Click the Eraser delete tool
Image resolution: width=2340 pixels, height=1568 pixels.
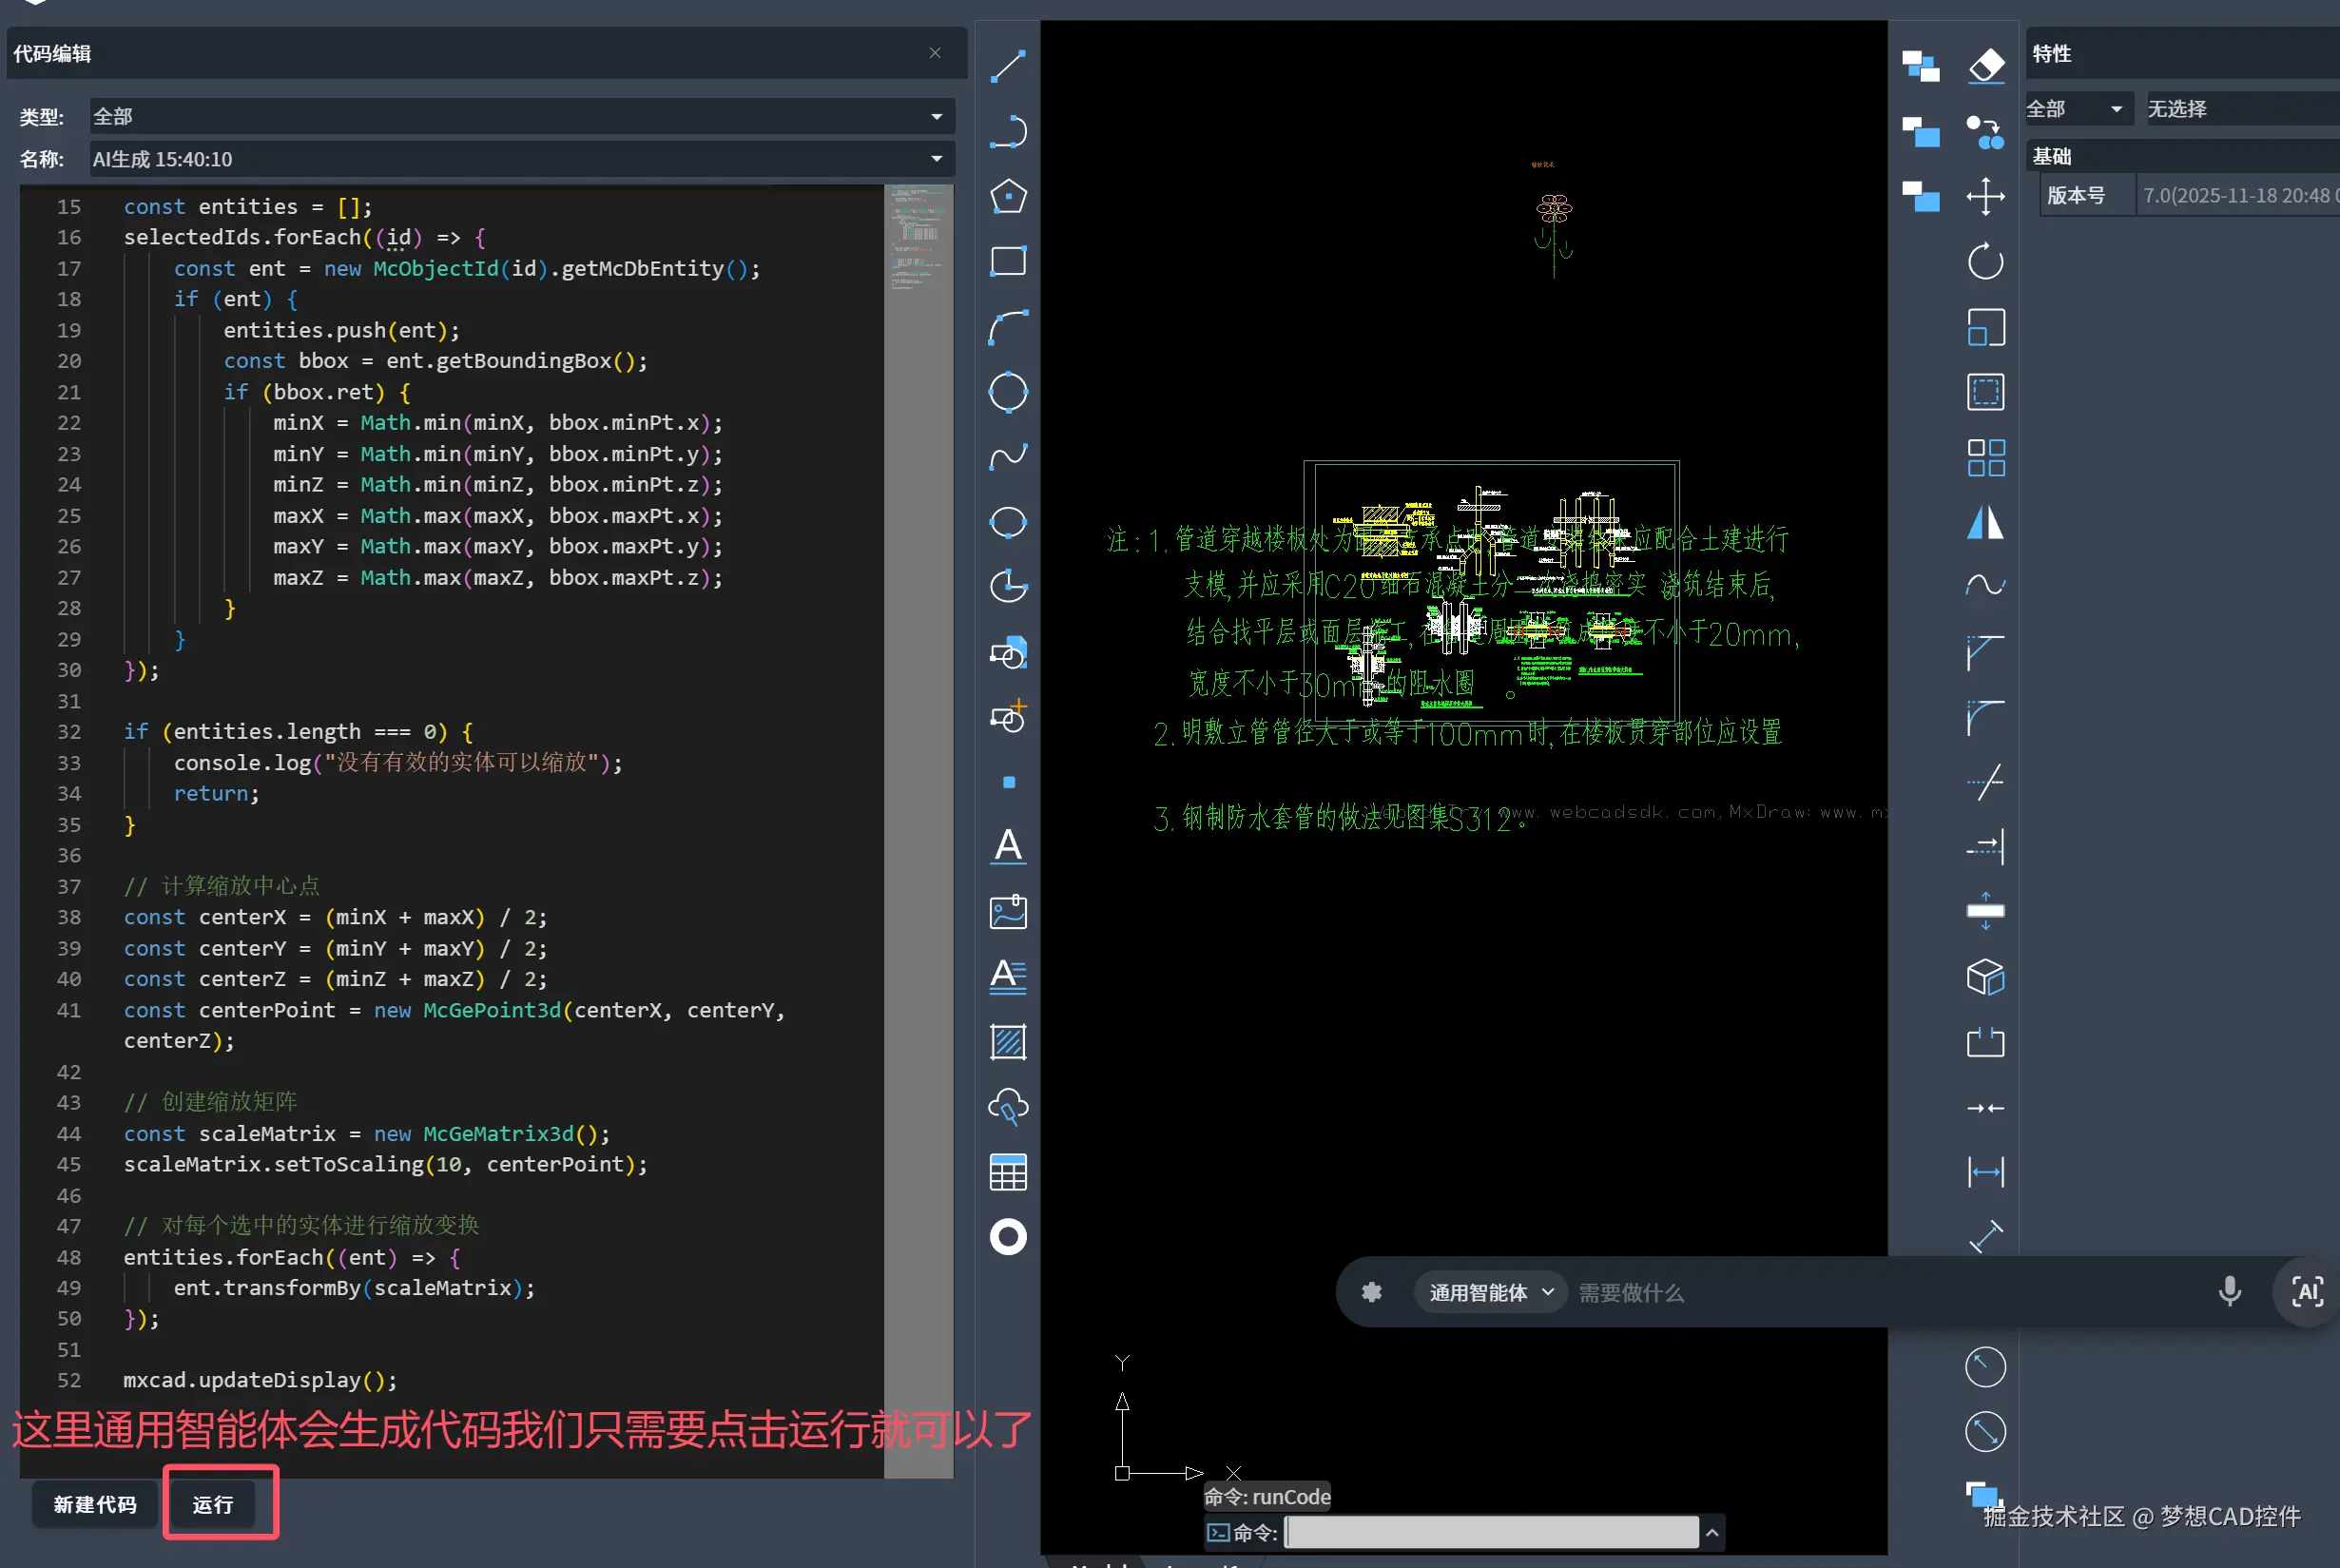point(1985,67)
